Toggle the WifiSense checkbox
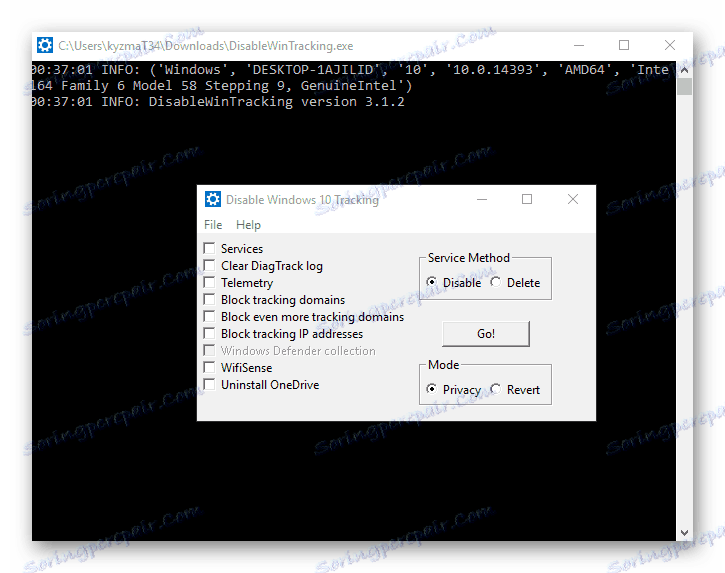The width and height of the screenshot is (725, 573). coord(209,368)
